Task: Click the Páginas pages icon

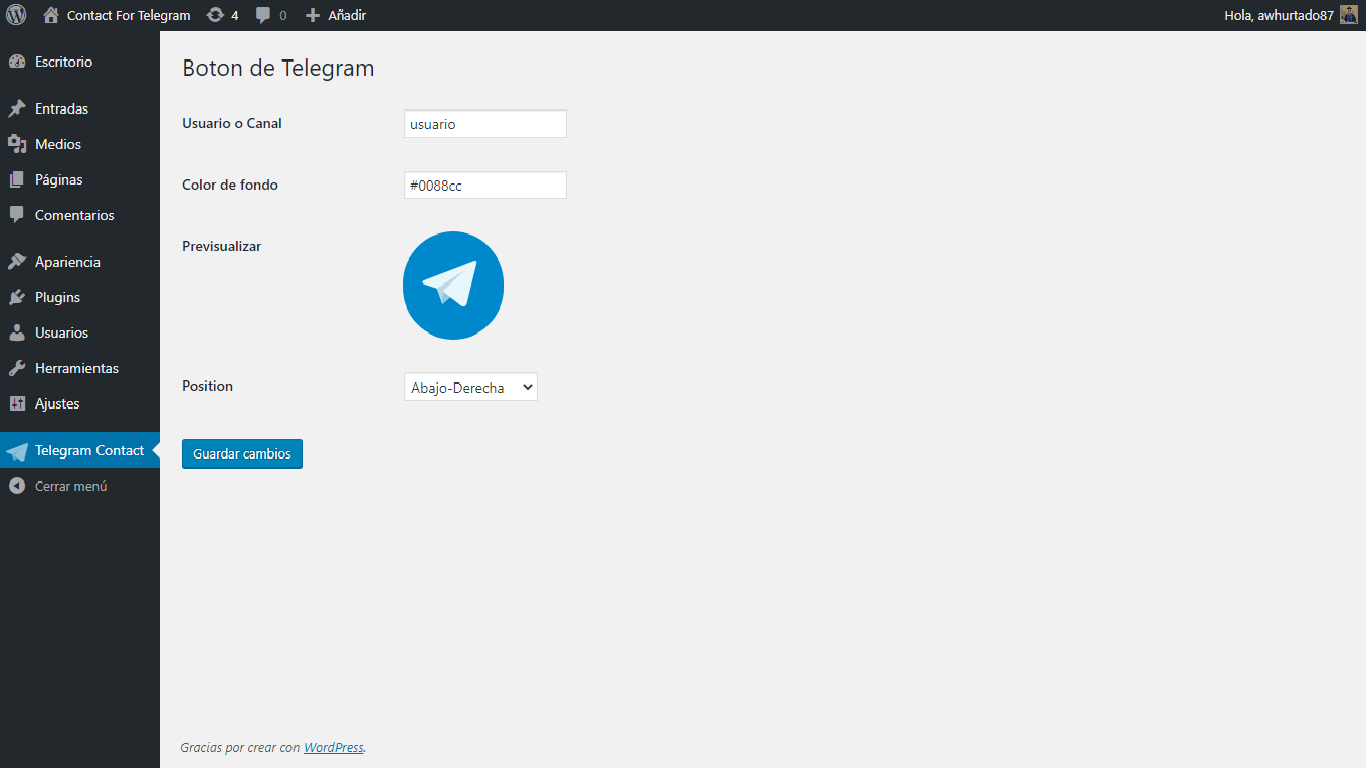Action: click(x=17, y=180)
